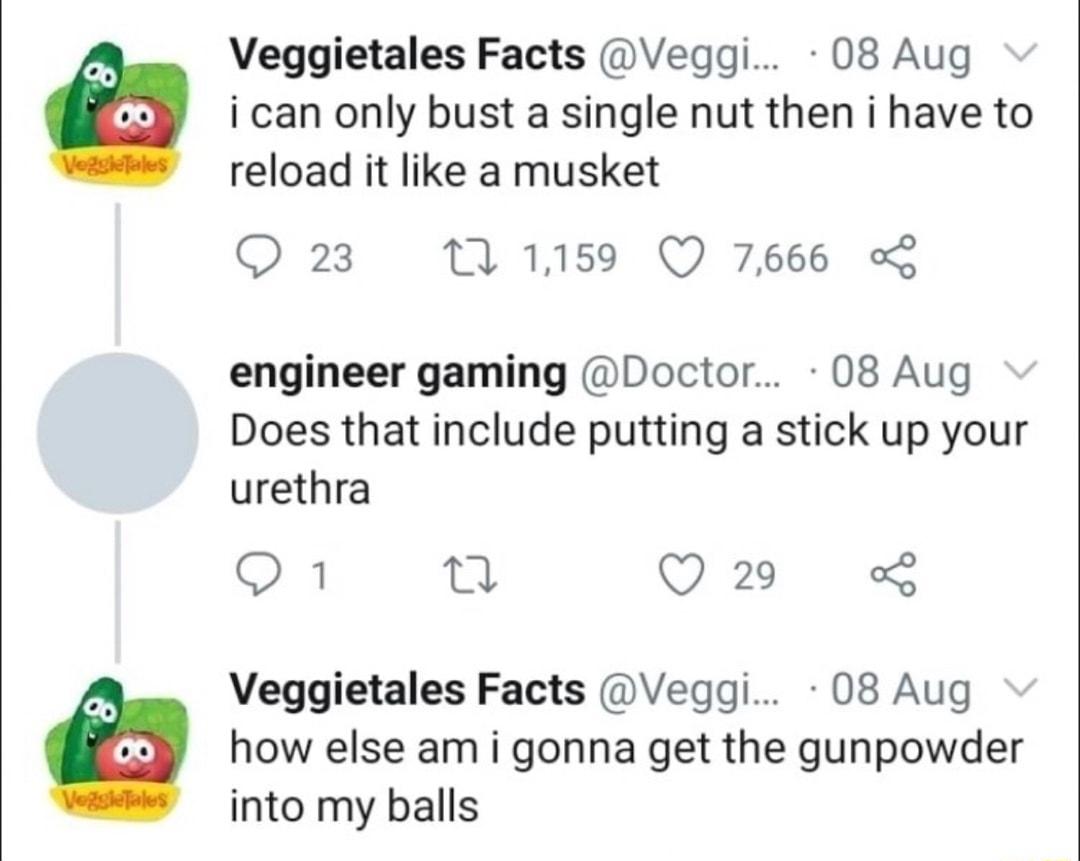Open the 08 Aug timestamp on first tweet
Screen dimensions: 1080x861
(x=901, y=56)
